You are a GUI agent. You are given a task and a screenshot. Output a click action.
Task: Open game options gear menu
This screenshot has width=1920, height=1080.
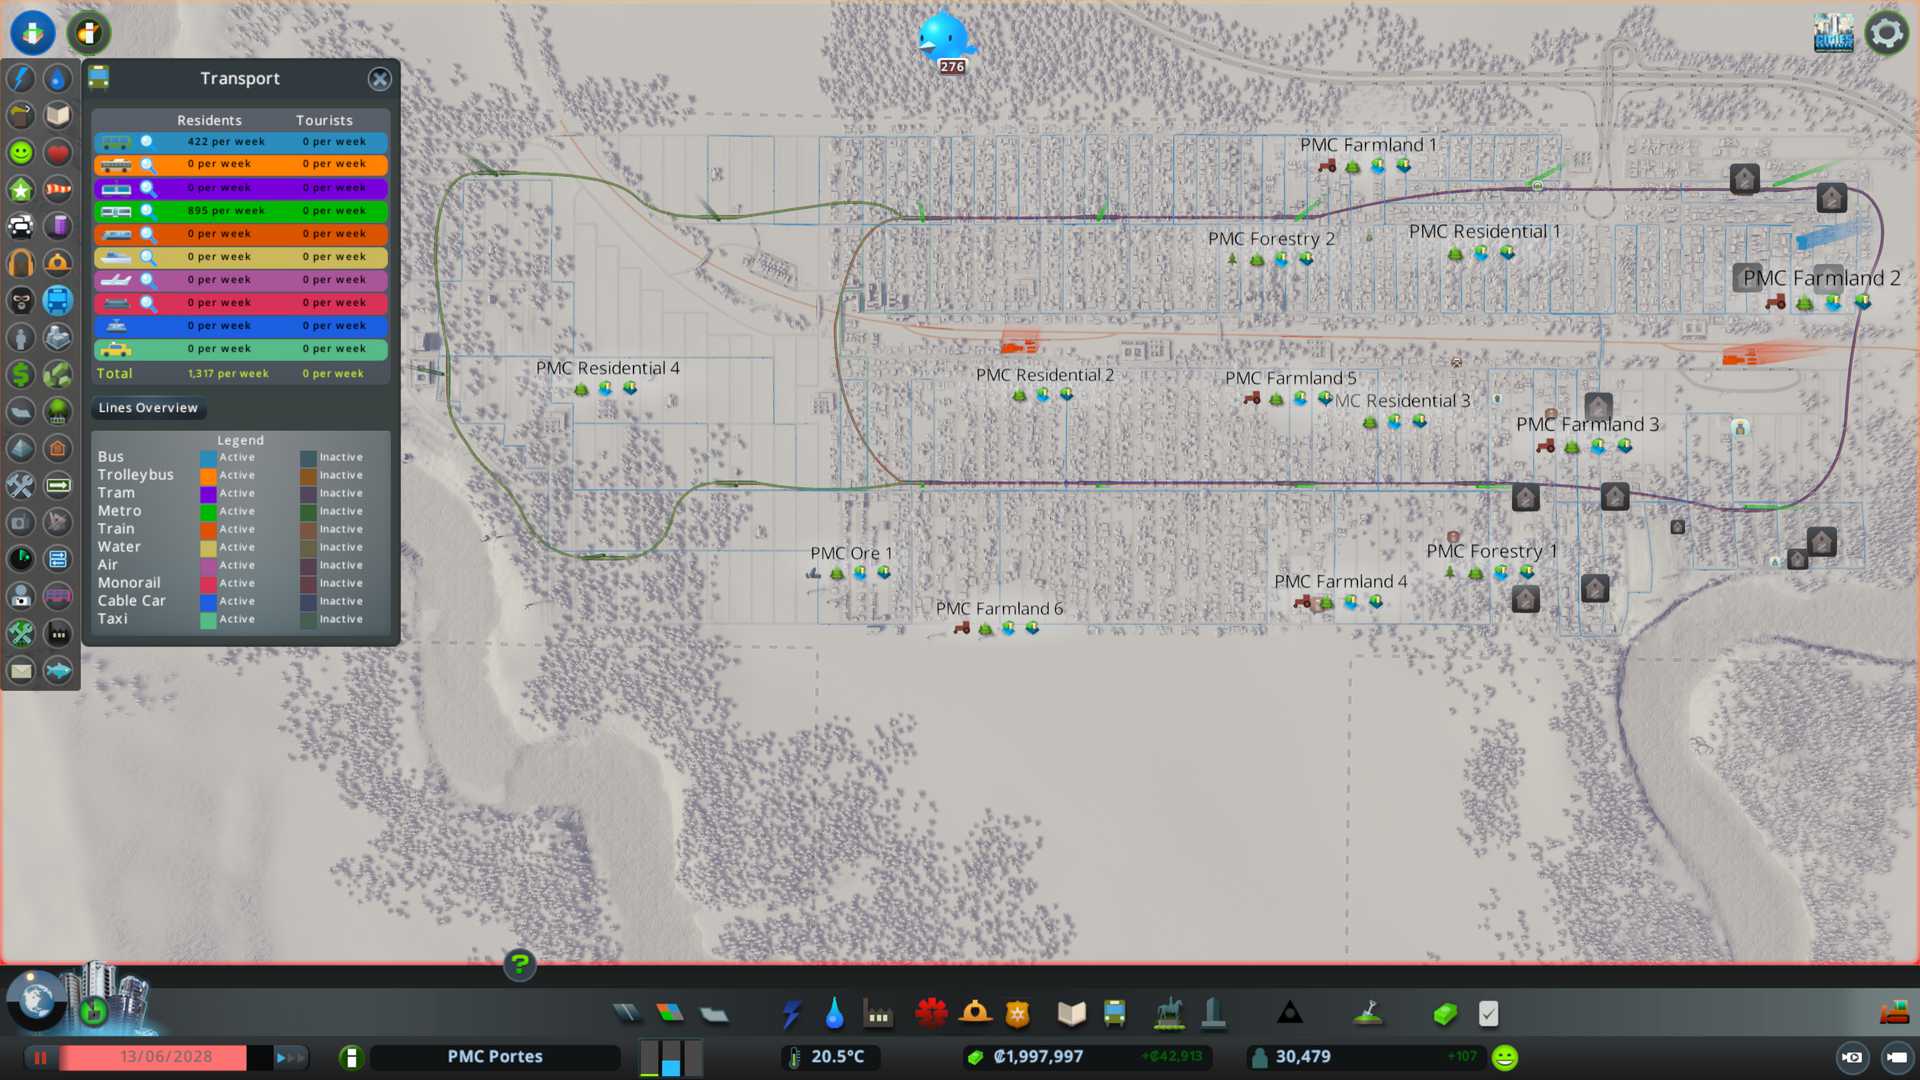coord(1886,33)
